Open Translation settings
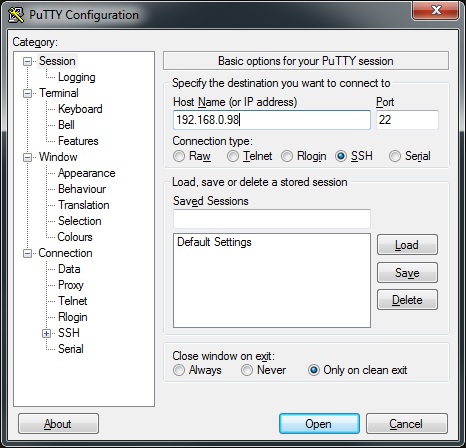The image size is (466, 448). click(84, 205)
